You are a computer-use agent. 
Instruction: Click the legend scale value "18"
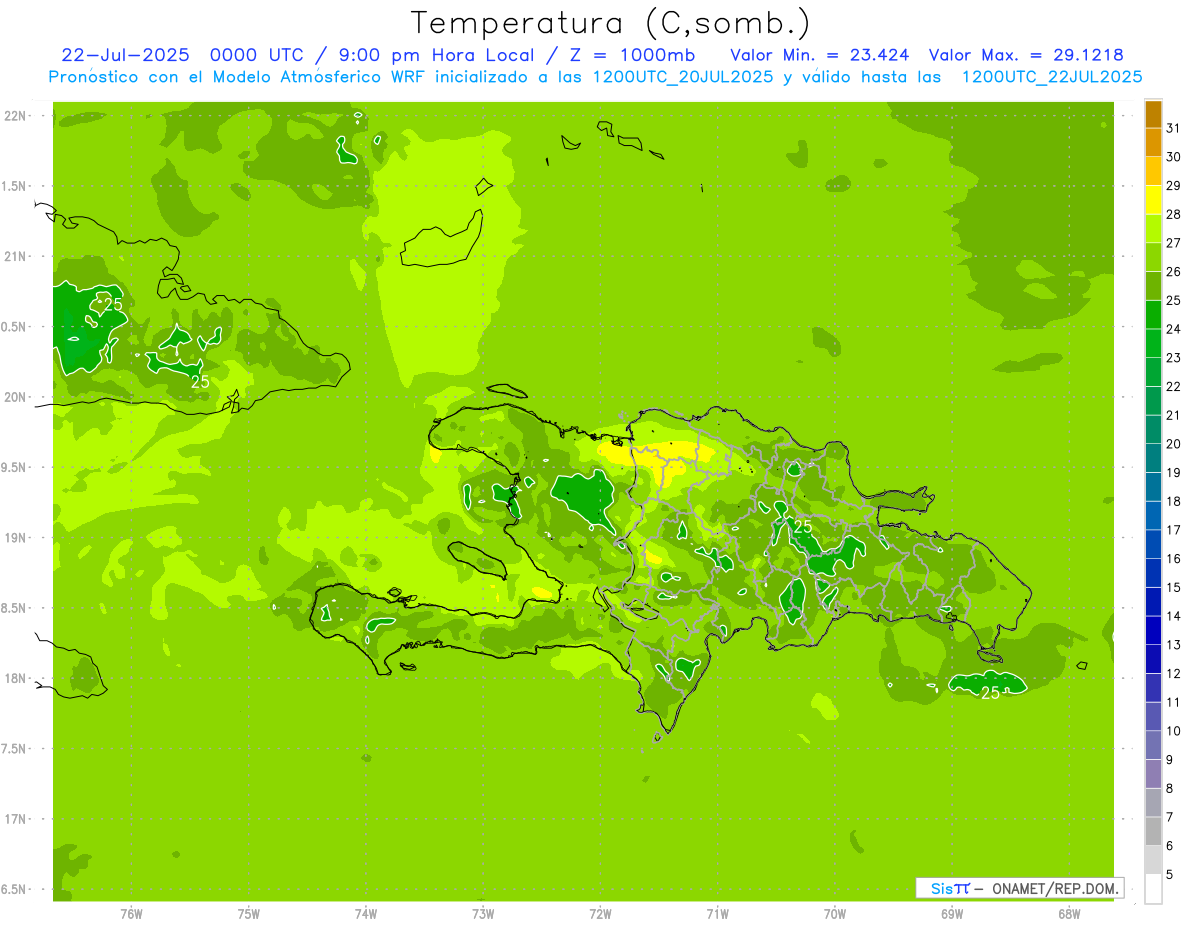[x=1173, y=502]
